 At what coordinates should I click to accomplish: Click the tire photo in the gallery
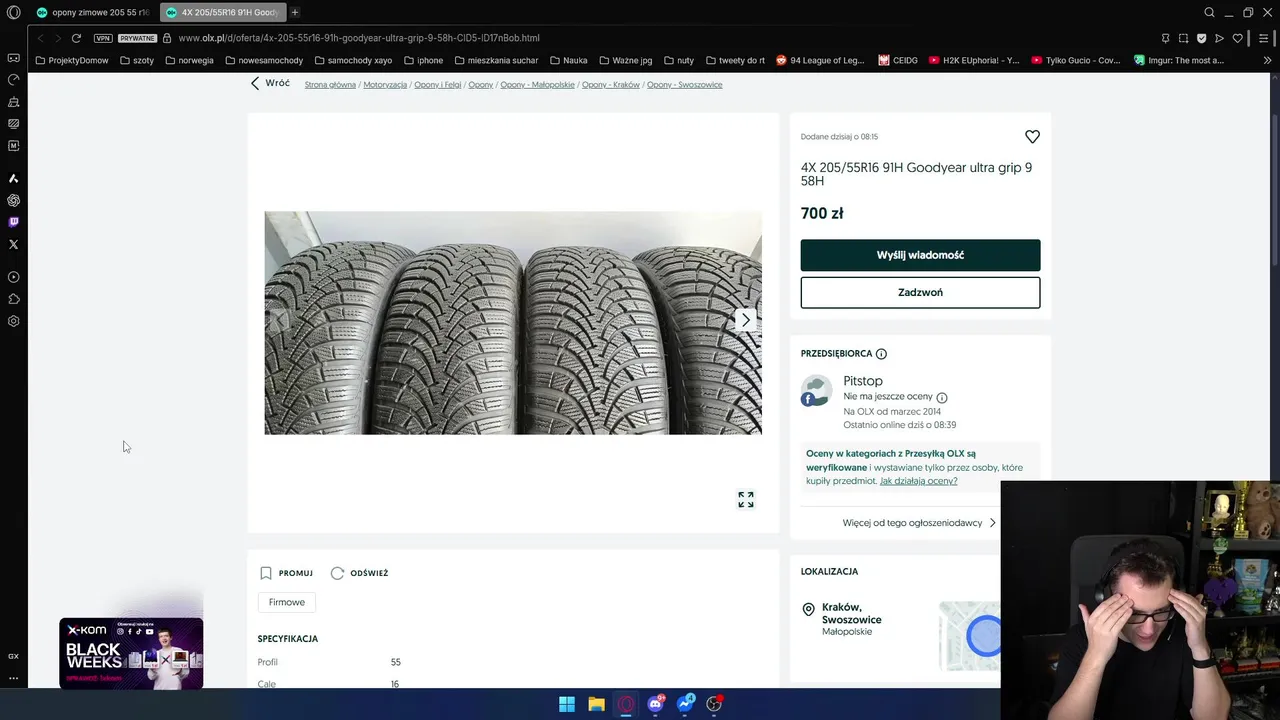pos(513,322)
